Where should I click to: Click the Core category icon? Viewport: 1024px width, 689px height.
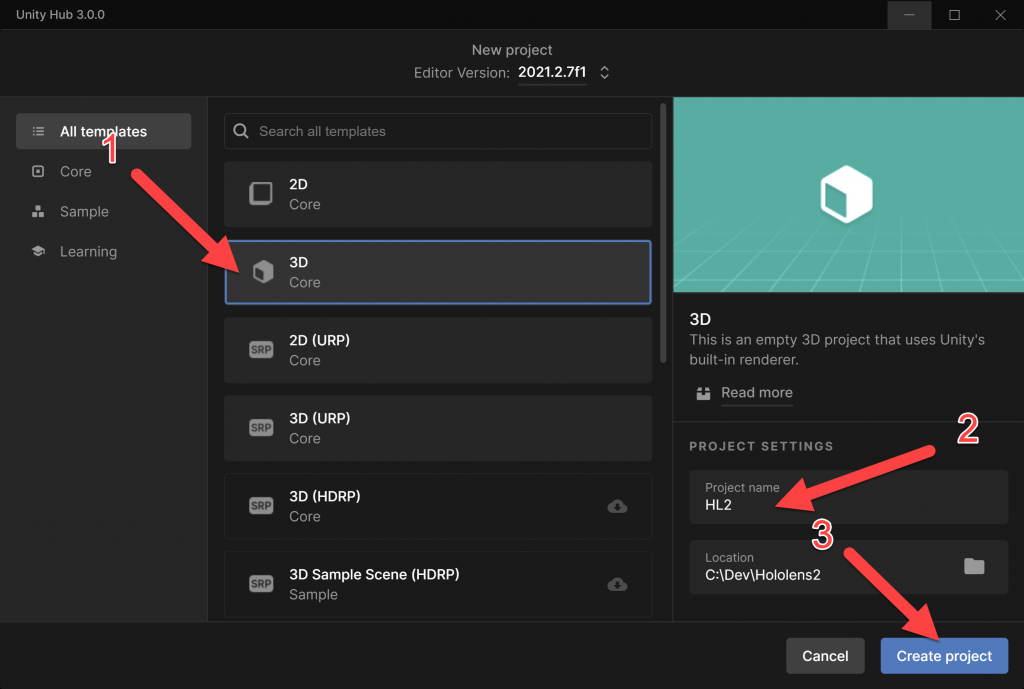pos(39,171)
